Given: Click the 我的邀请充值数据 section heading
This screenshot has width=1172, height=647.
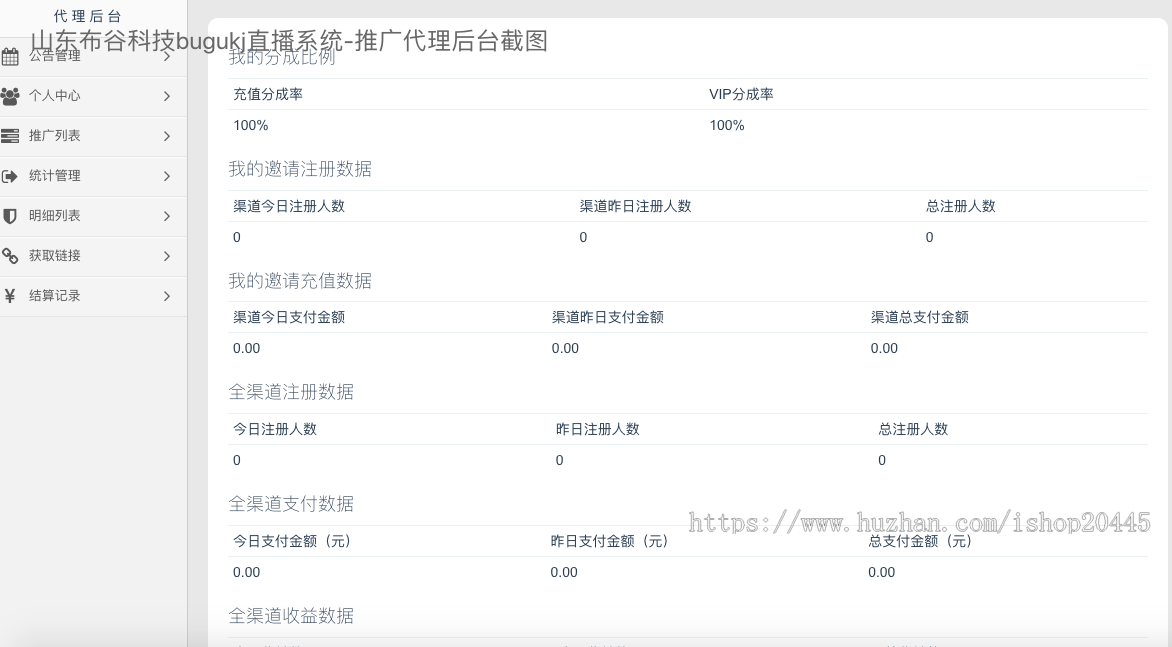Looking at the screenshot, I should (300, 281).
